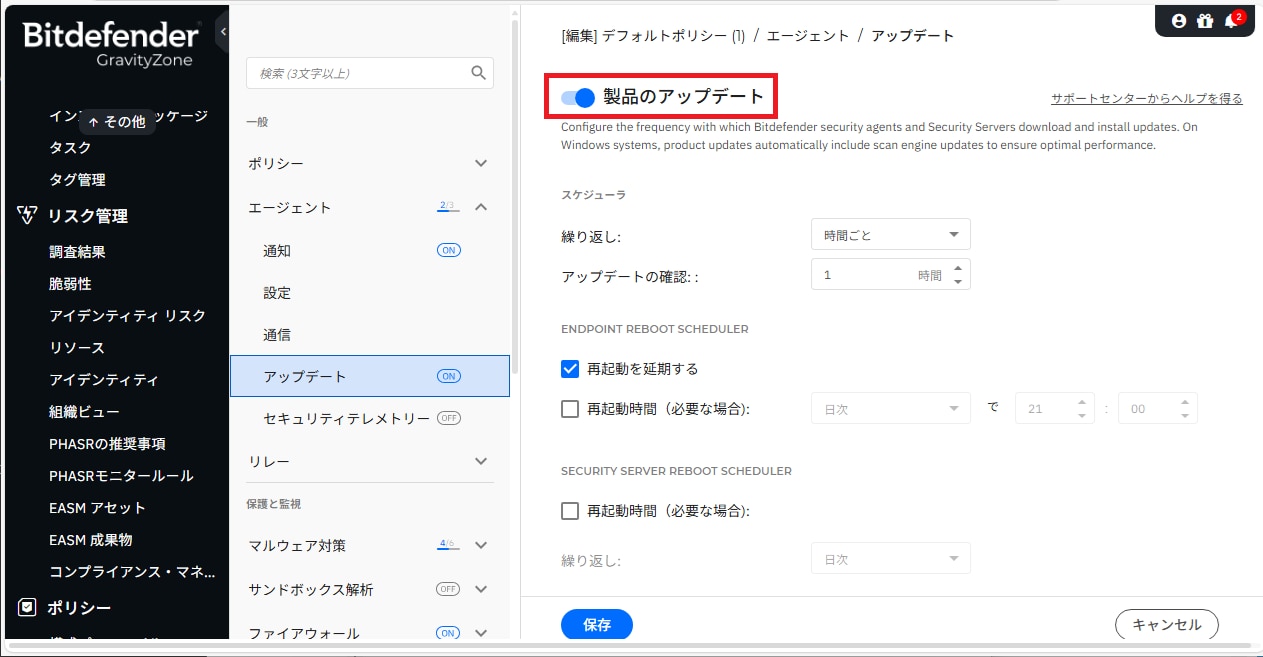
Task: Open the notifications bell icon
Action: [1231, 21]
